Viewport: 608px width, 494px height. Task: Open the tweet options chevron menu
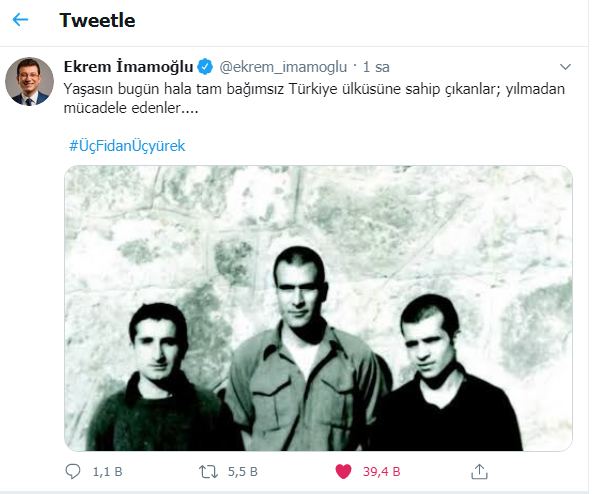click(x=565, y=67)
